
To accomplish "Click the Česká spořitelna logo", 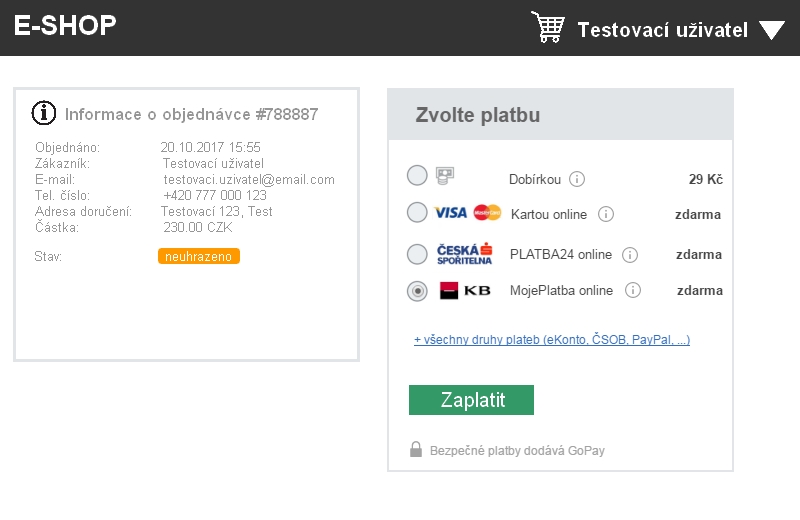I will (x=464, y=254).
